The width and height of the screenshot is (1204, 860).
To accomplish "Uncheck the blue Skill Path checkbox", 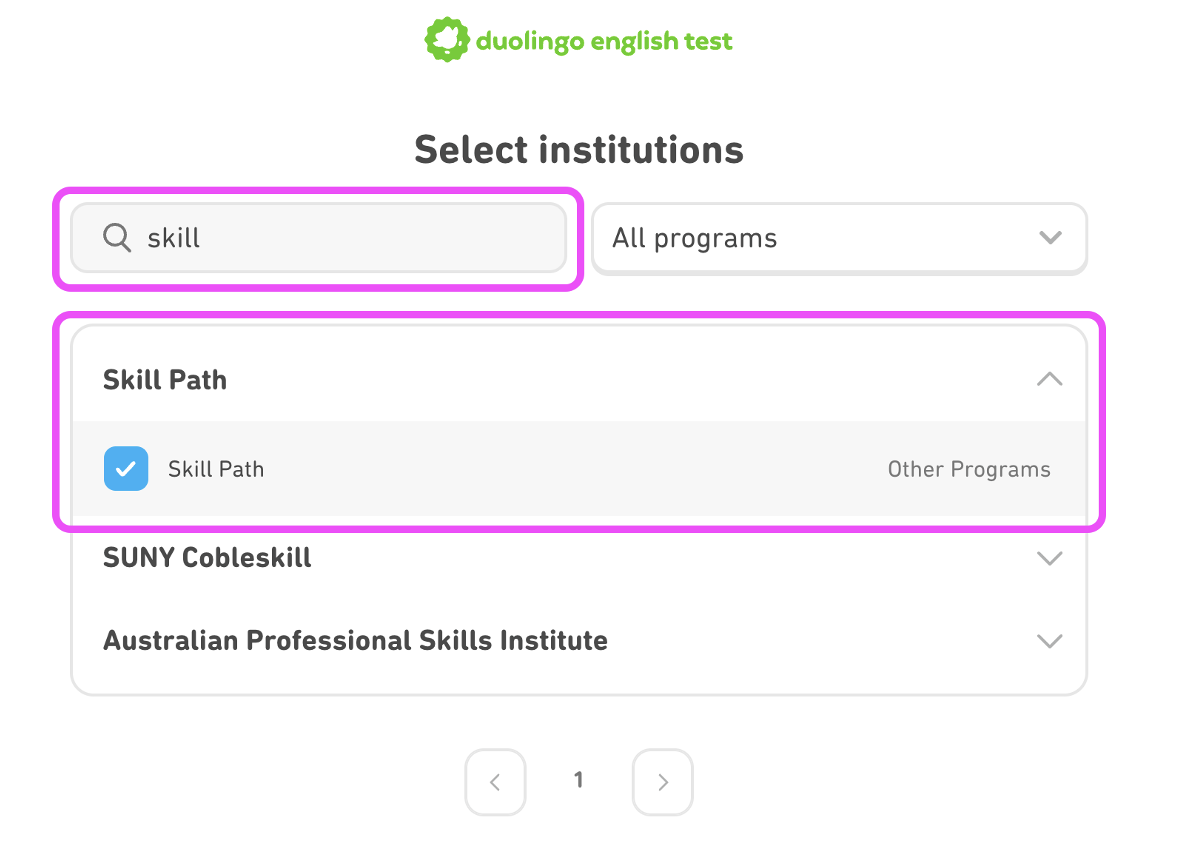I will pos(126,469).
